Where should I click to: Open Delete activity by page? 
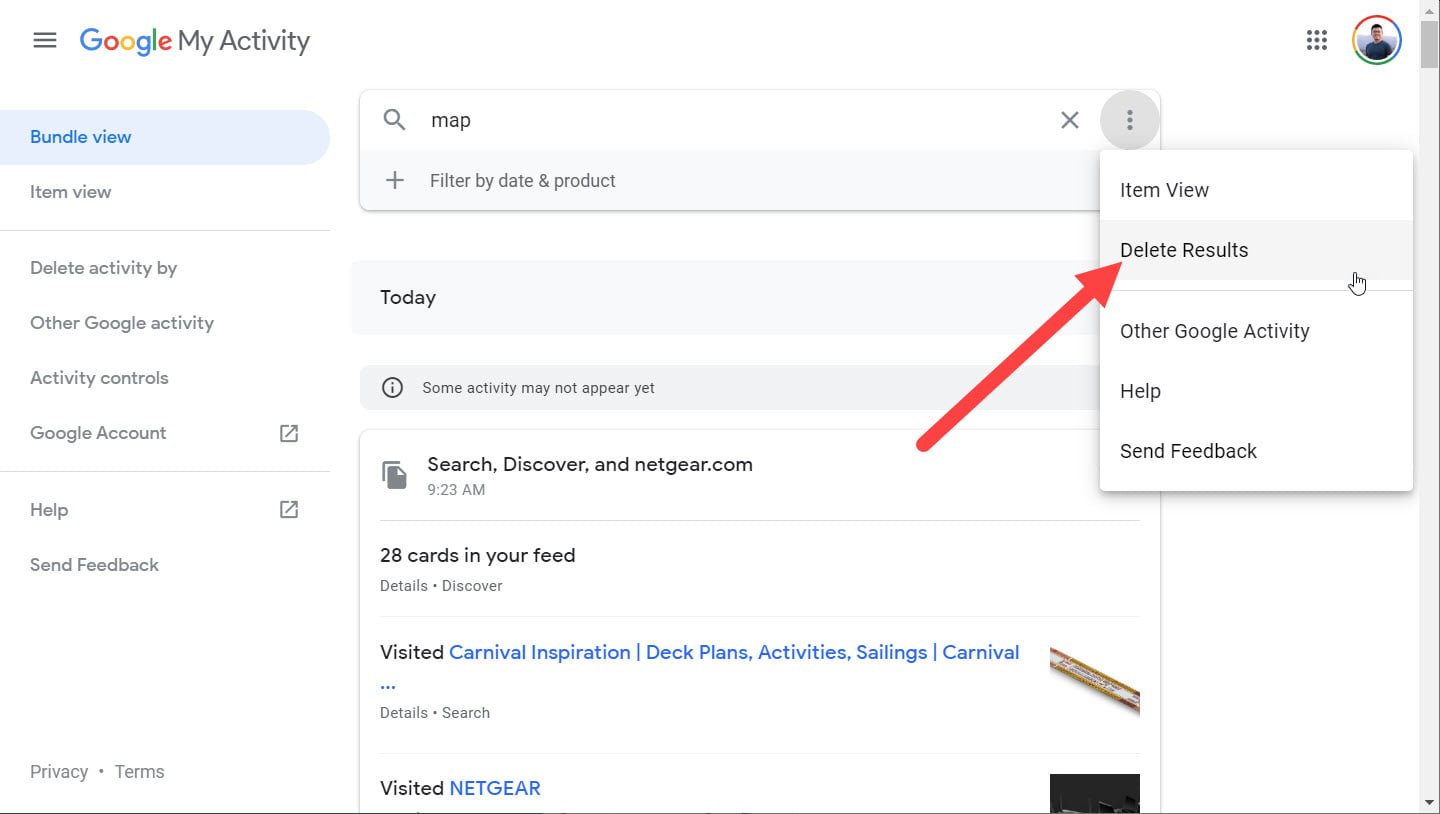click(103, 267)
